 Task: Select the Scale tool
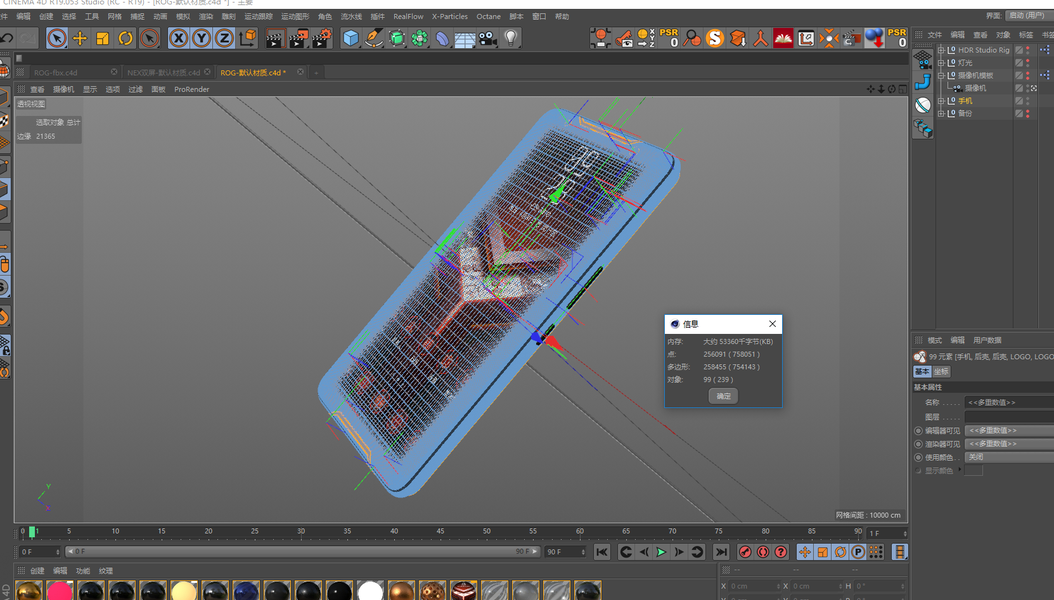pos(103,38)
